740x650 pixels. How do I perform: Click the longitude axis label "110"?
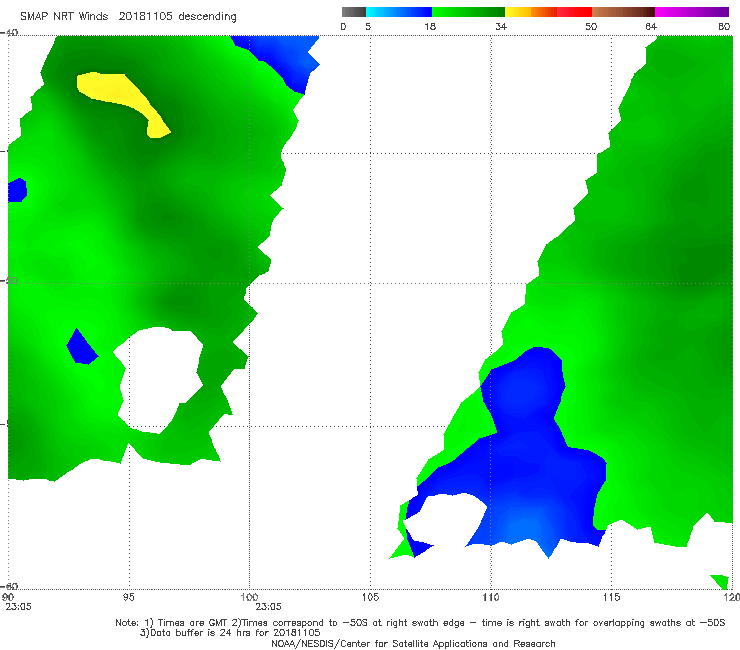click(x=491, y=597)
